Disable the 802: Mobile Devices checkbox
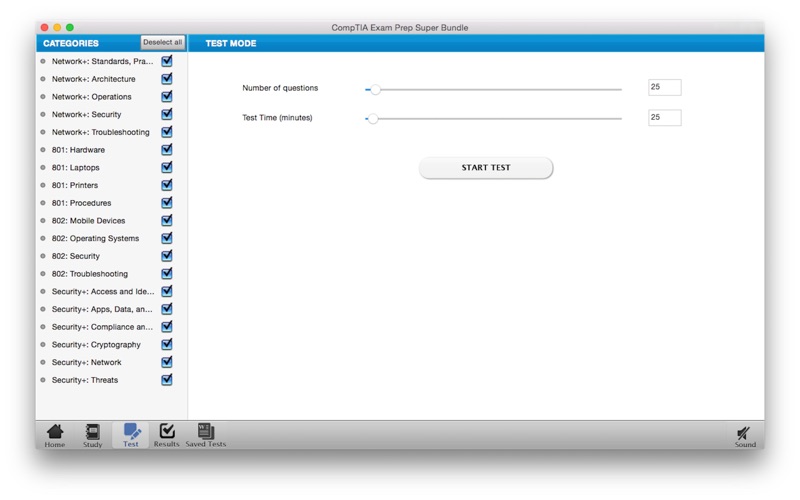 pyautogui.click(x=167, y=220)
